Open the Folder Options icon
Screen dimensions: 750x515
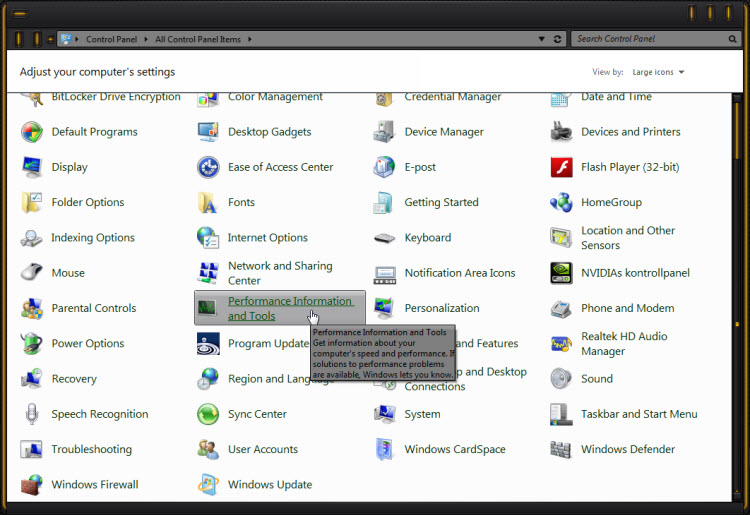tap(32, 202)
